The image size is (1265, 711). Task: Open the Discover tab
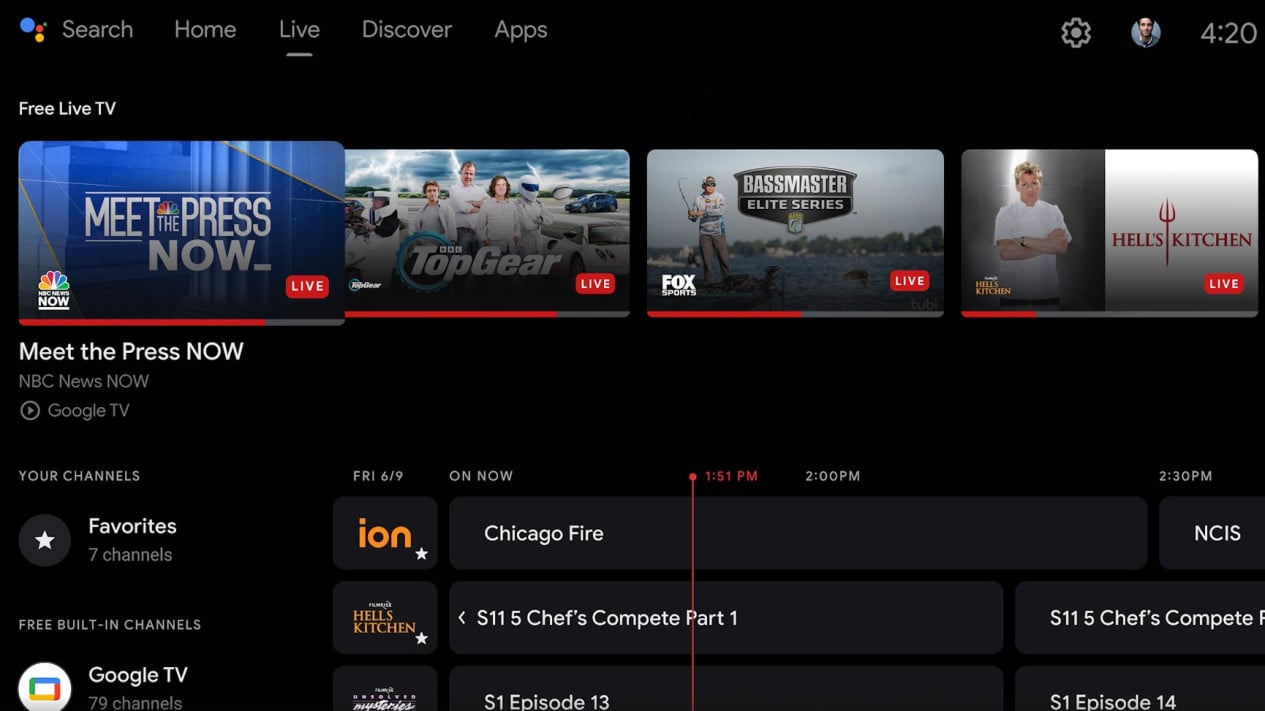[407, 30]
